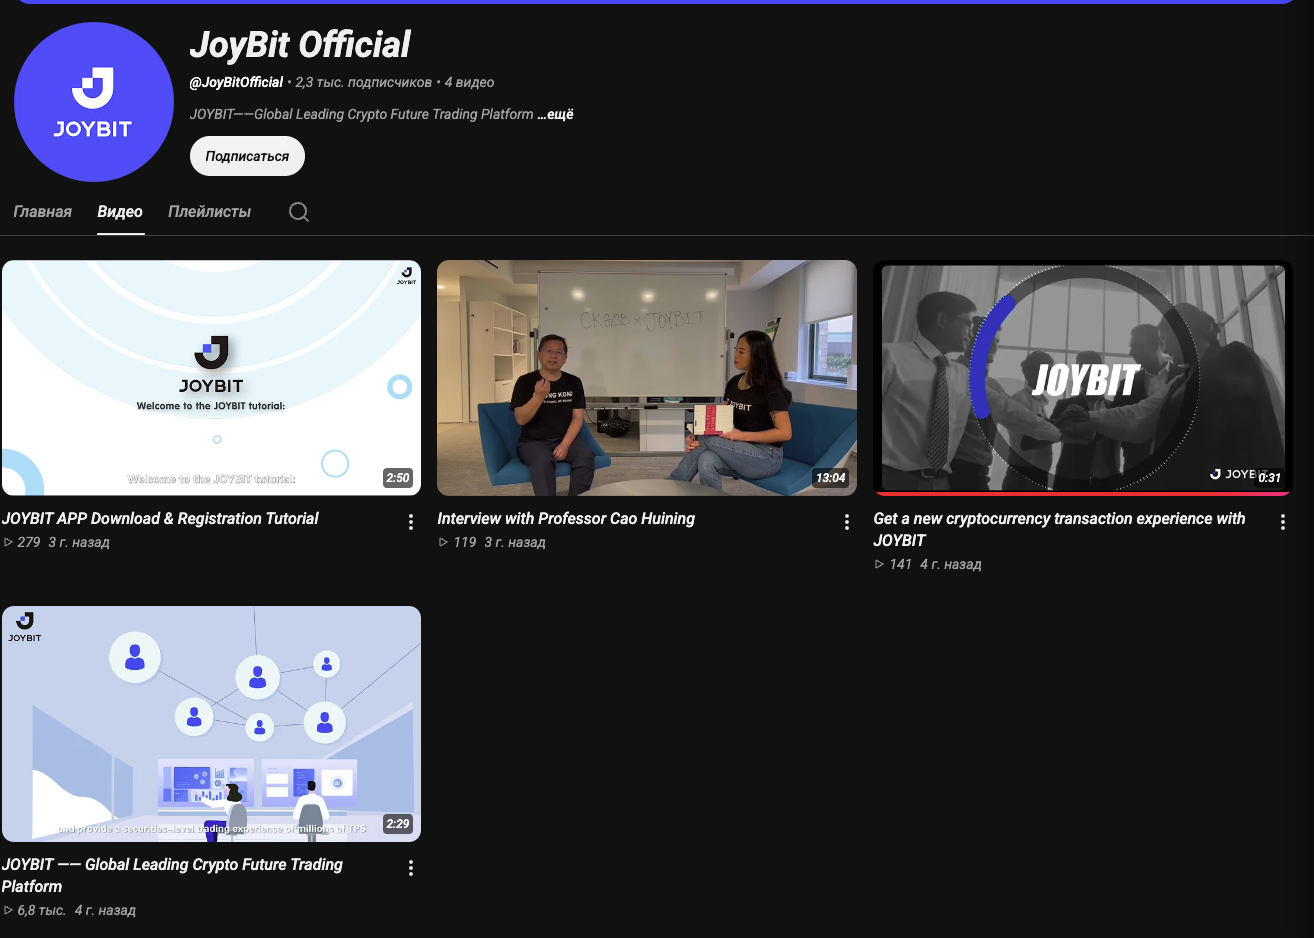Click the '2,3 тыс. подписчиков' subscriber count
Image resolution: width=1314 pixels, height=938 pixels.
364,82
